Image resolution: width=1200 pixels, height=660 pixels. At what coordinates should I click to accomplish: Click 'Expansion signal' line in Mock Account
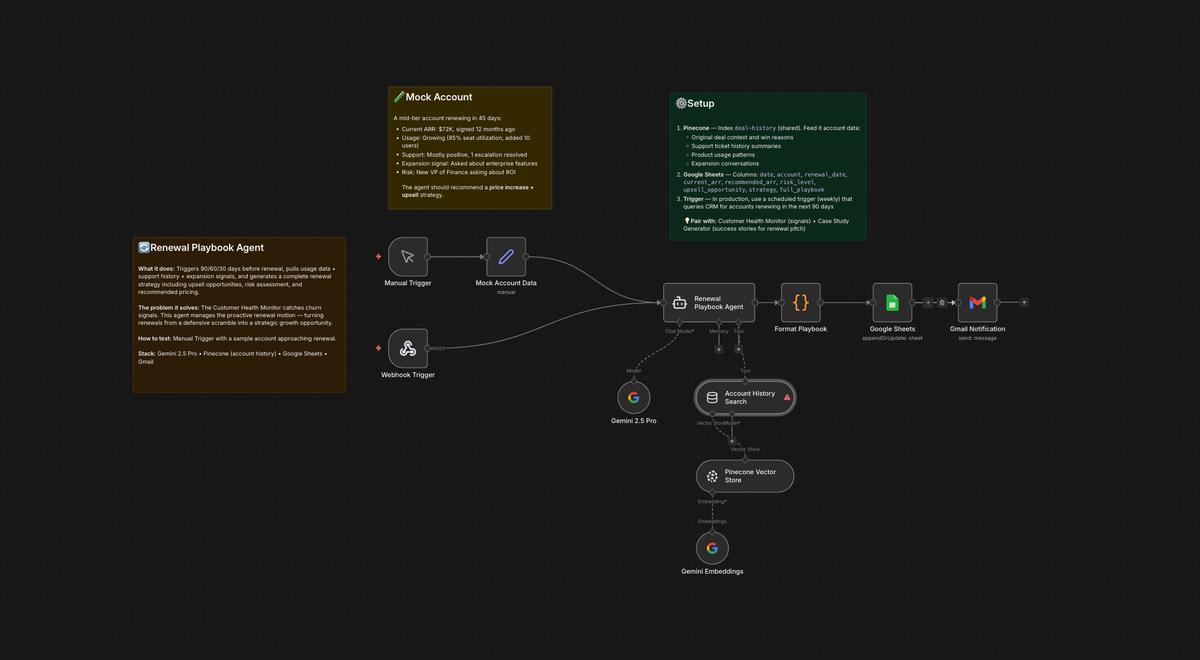coord(468,163)
